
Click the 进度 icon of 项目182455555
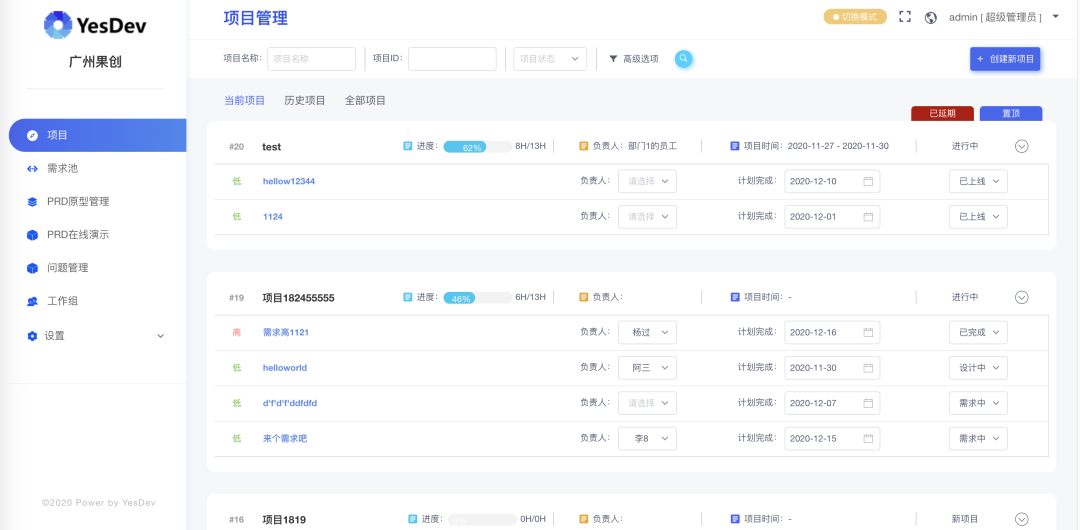[x=408, y=297]
